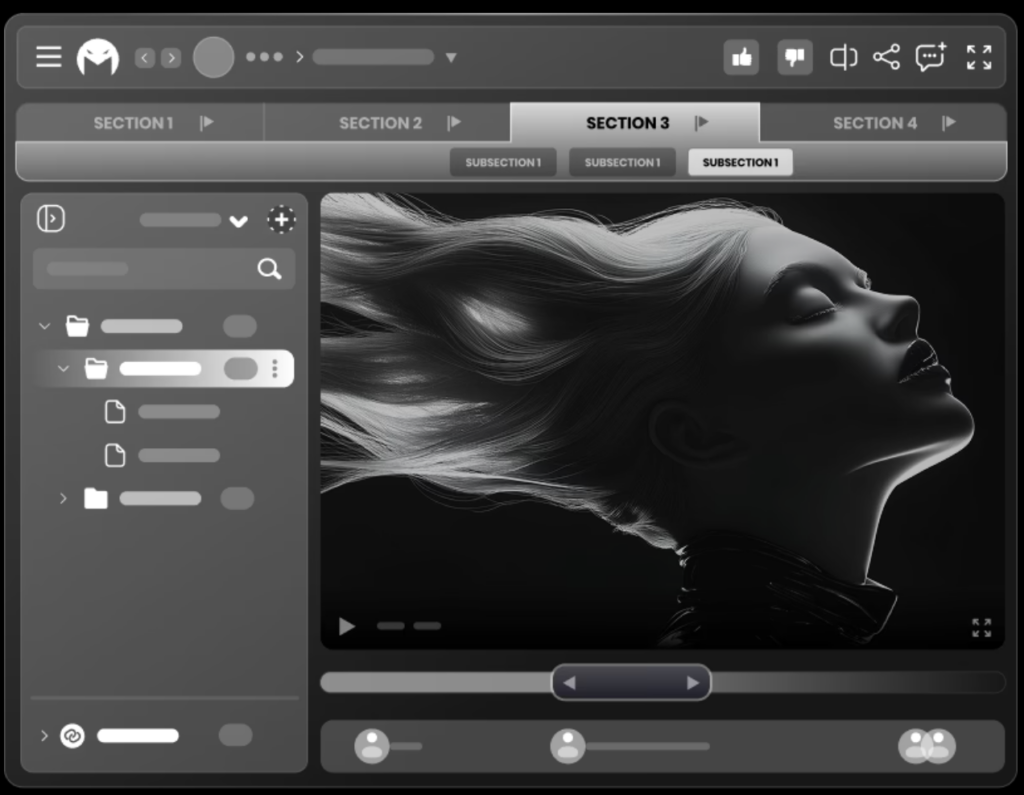
Task: Play the video
Action: pyautogui.click(x=347, y=627)
